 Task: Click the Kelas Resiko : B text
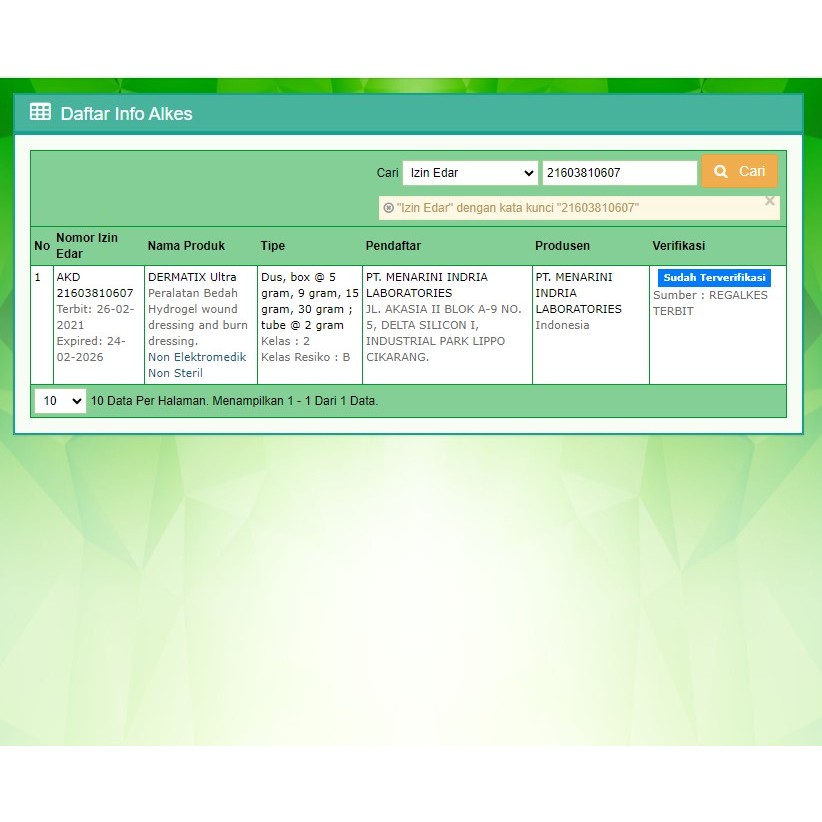pyautogui.click(x=305, y=357)
